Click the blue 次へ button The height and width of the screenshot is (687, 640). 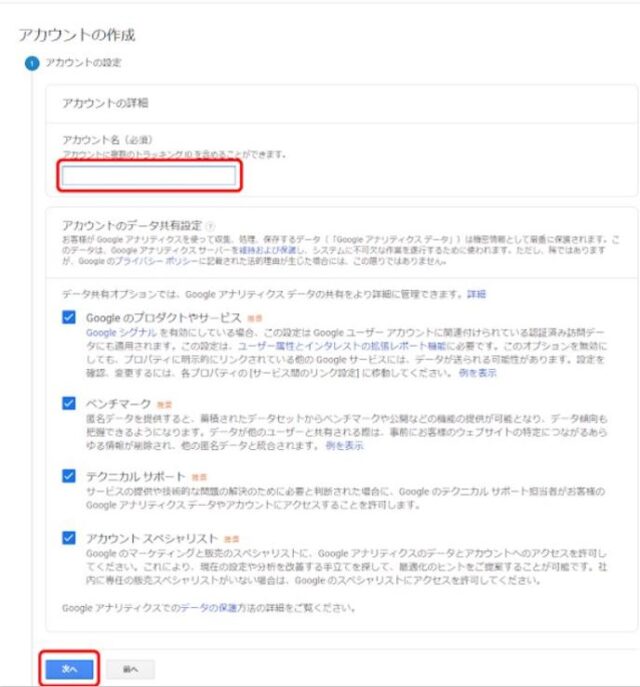coord(70,669)
